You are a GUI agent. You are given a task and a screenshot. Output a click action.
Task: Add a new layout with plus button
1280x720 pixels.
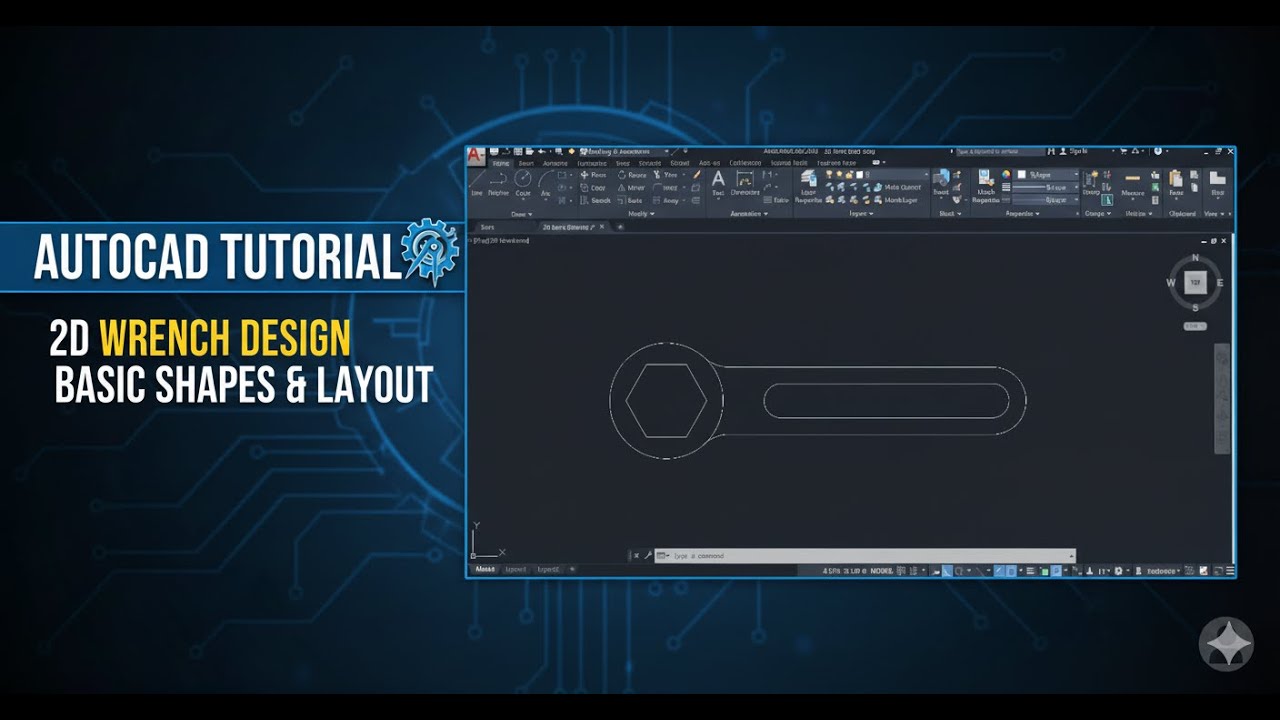[x=572, y=569]
